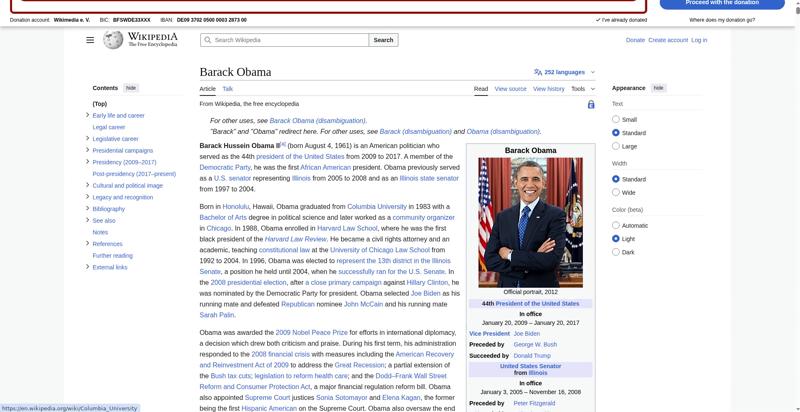The height and width of the screenshot is (412, 800).
Task: Choose the Dark color mode
Action: coord(616,252)
